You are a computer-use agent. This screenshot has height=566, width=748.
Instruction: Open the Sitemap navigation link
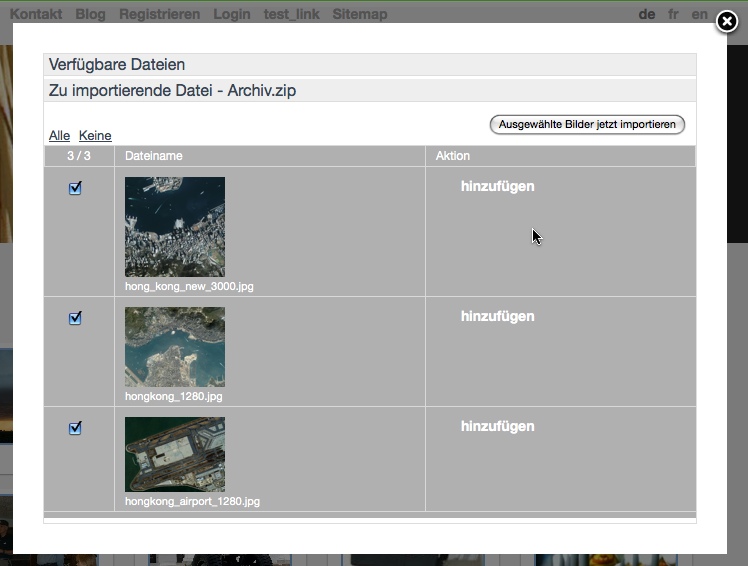point(359,14)
